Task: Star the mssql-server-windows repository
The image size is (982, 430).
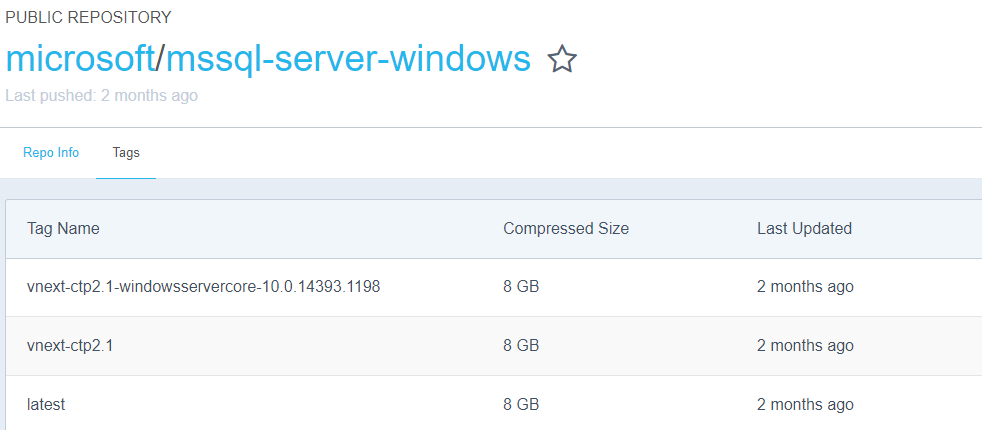Action: pyautogui.click(x=562, y=60)
